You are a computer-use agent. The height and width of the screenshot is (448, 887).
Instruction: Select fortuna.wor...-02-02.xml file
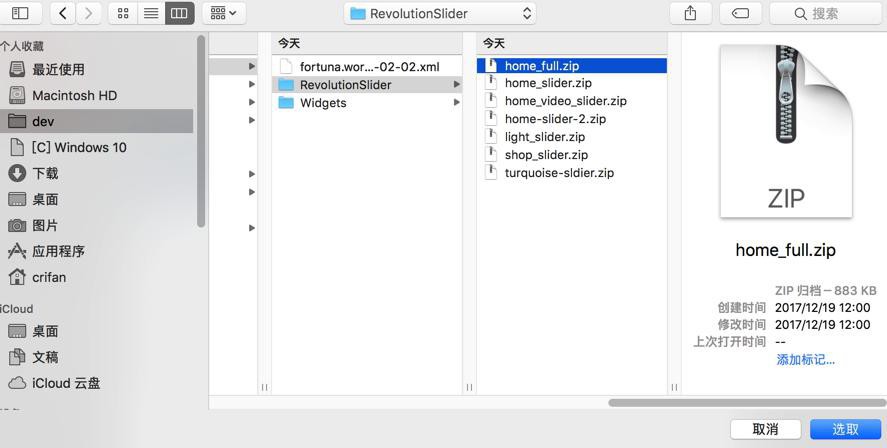[367, 67]
